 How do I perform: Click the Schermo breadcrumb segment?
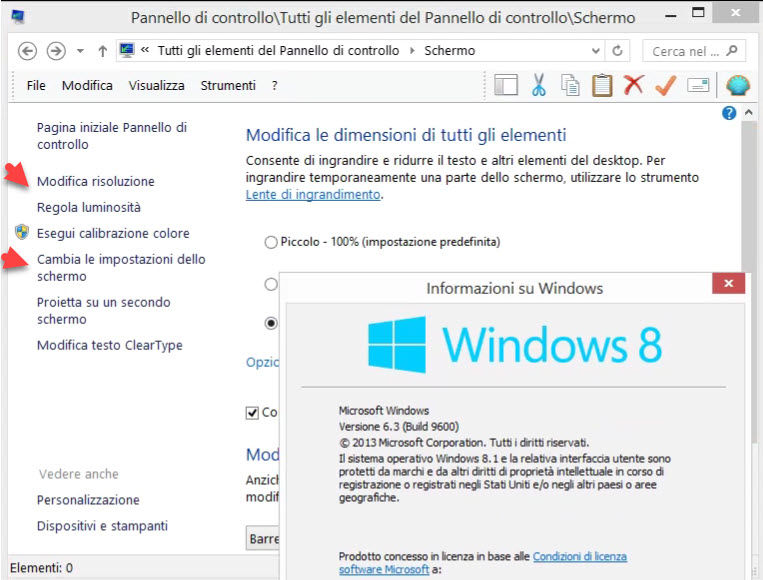click(x=449, y=51)
